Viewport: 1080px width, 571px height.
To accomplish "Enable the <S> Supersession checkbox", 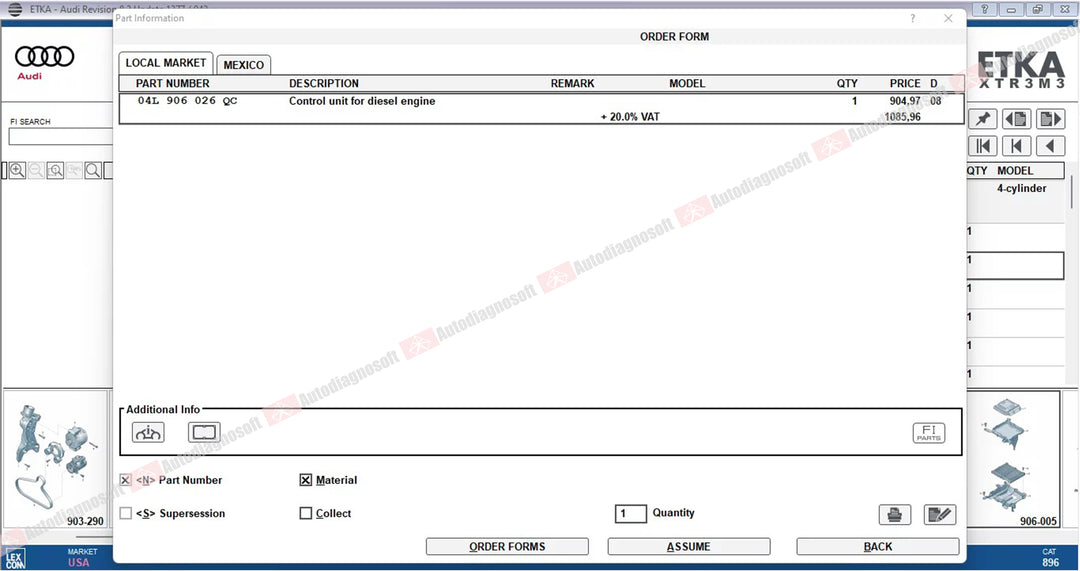I will point(125,513).
